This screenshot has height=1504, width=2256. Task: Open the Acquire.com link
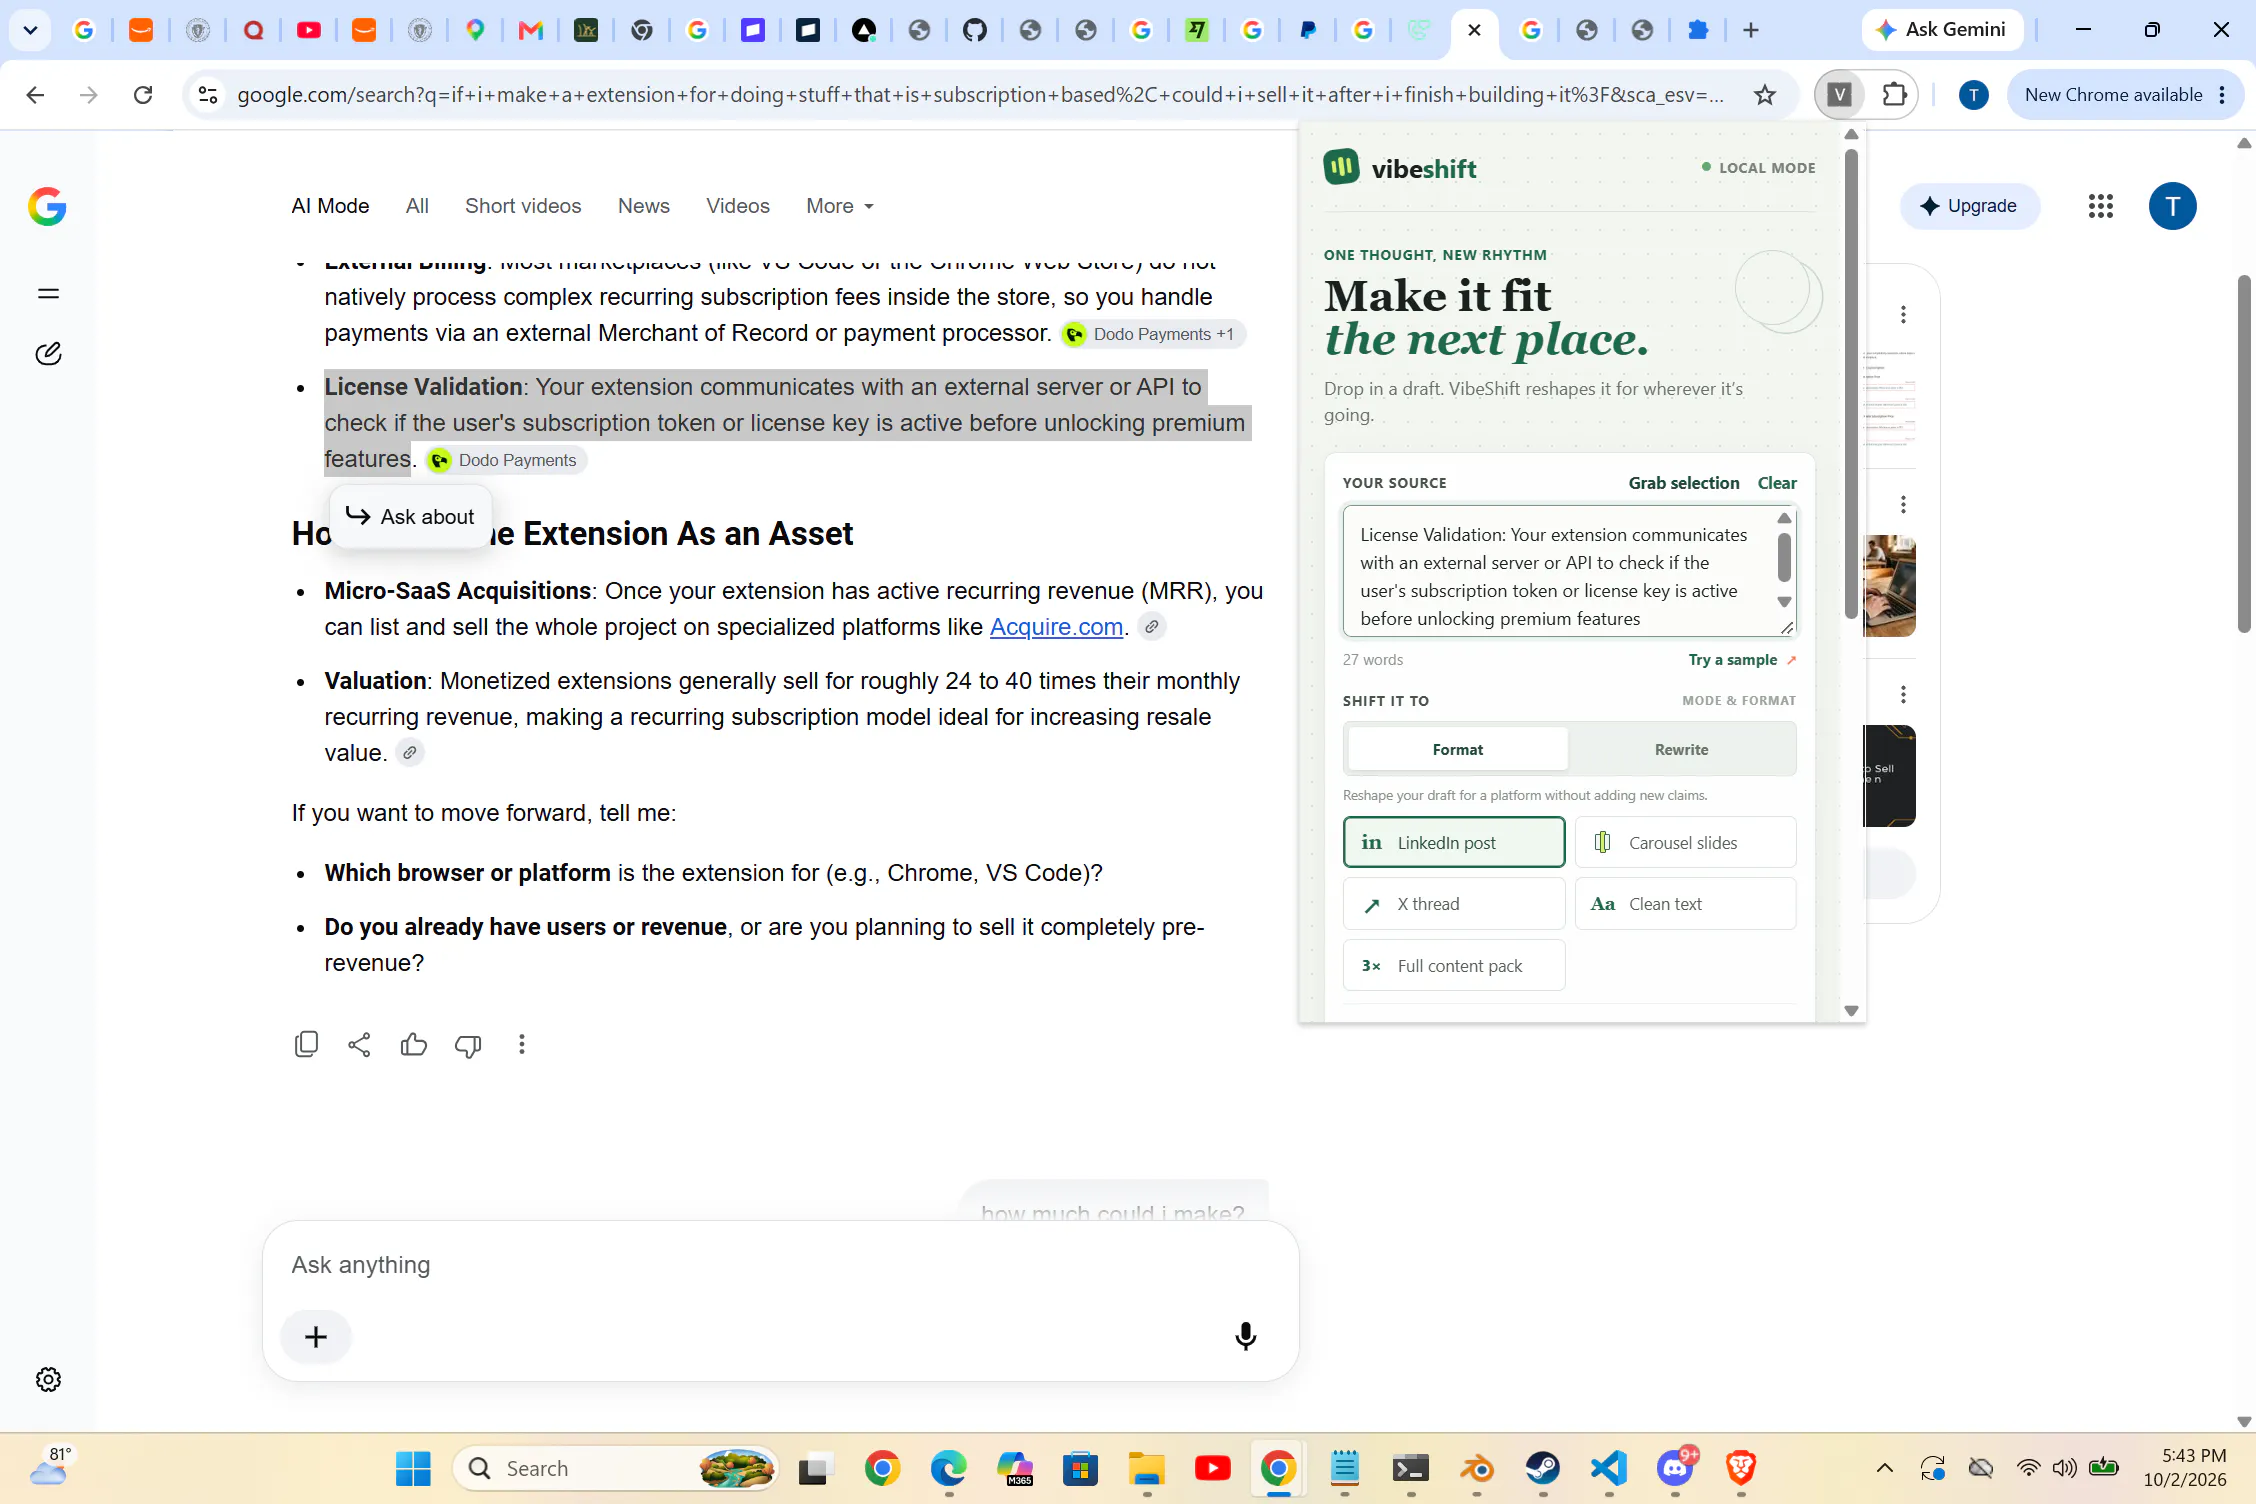pos(1056,627)
